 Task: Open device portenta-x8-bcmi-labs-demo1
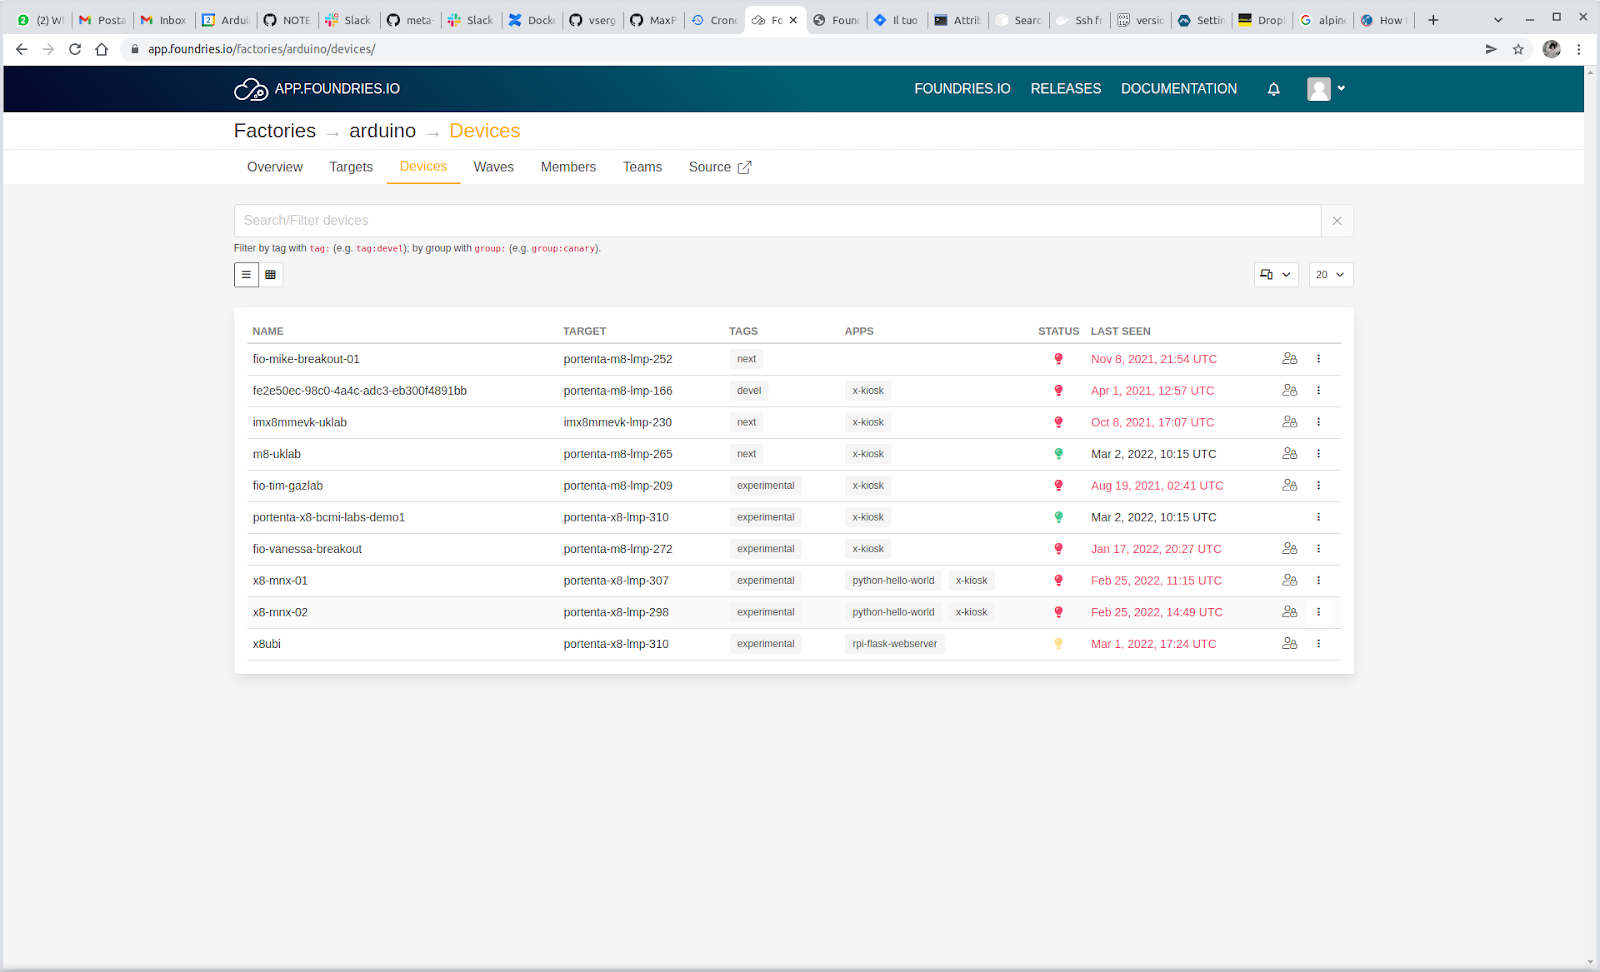point(329,517)
